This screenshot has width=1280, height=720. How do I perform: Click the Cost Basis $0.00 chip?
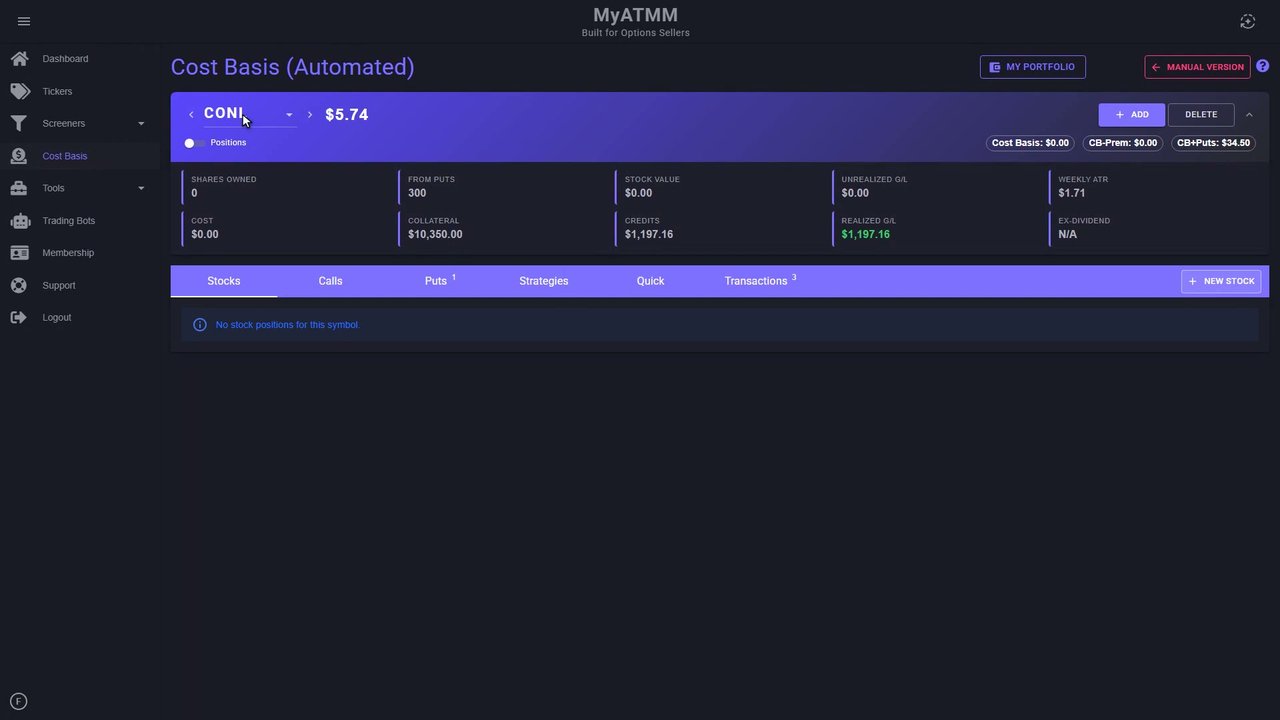click(1030, 143)
